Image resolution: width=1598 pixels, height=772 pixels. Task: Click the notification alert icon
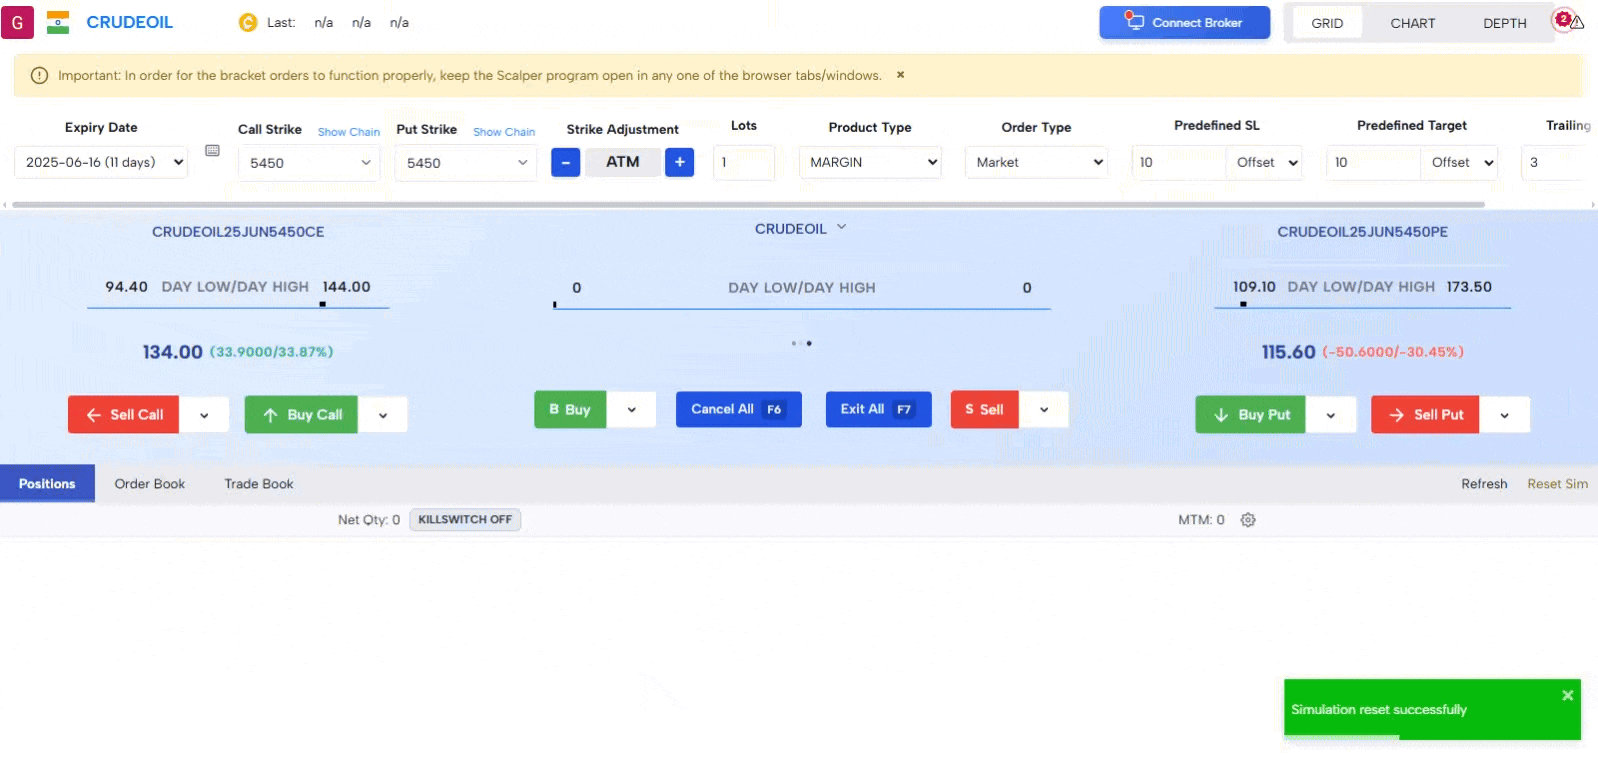pyautogui.click(x=1567, y=21)
